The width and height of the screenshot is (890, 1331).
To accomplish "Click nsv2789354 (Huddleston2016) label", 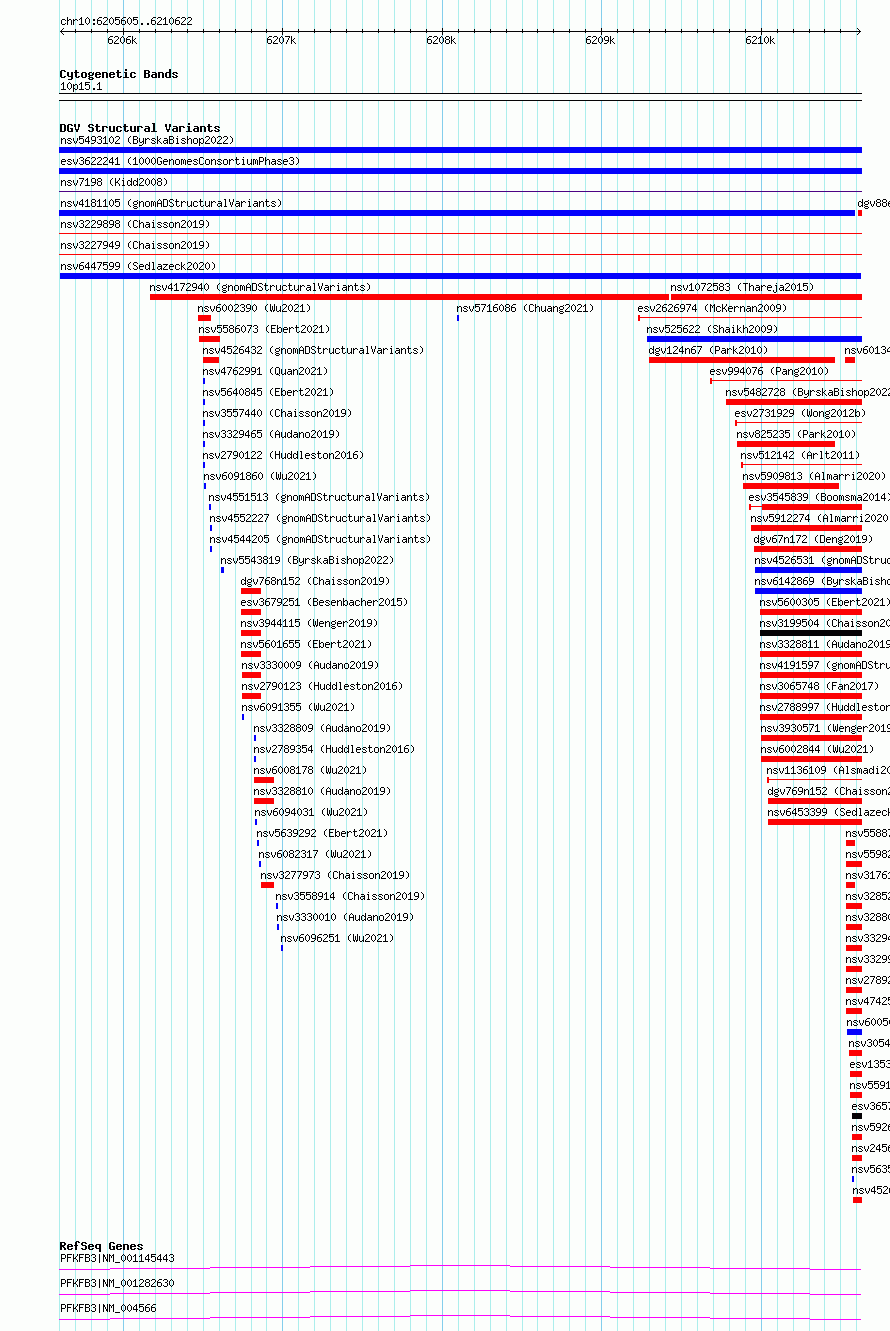I will (334, 750).
